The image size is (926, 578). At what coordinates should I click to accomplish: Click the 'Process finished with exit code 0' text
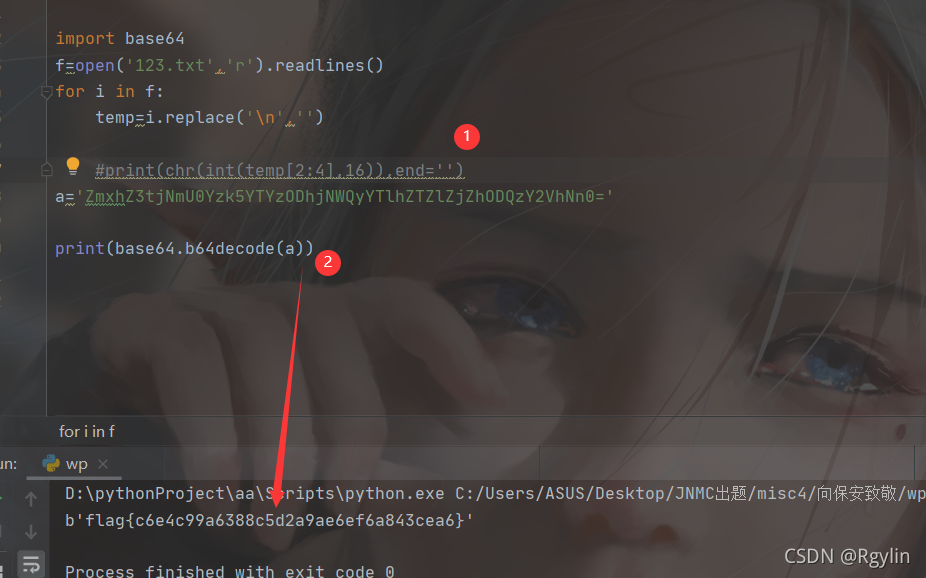click(230, 571)
